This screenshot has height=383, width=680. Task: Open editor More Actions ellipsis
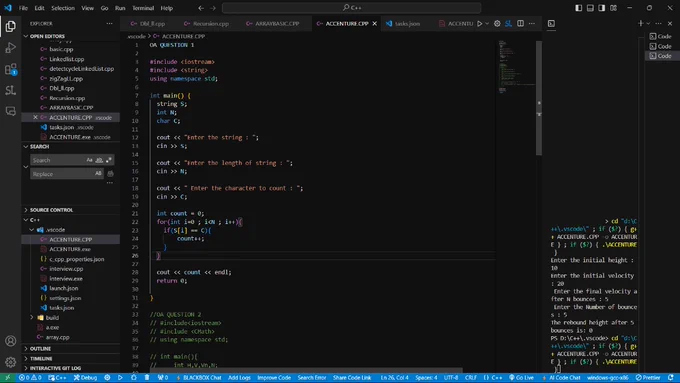click(x=532, y=23)
